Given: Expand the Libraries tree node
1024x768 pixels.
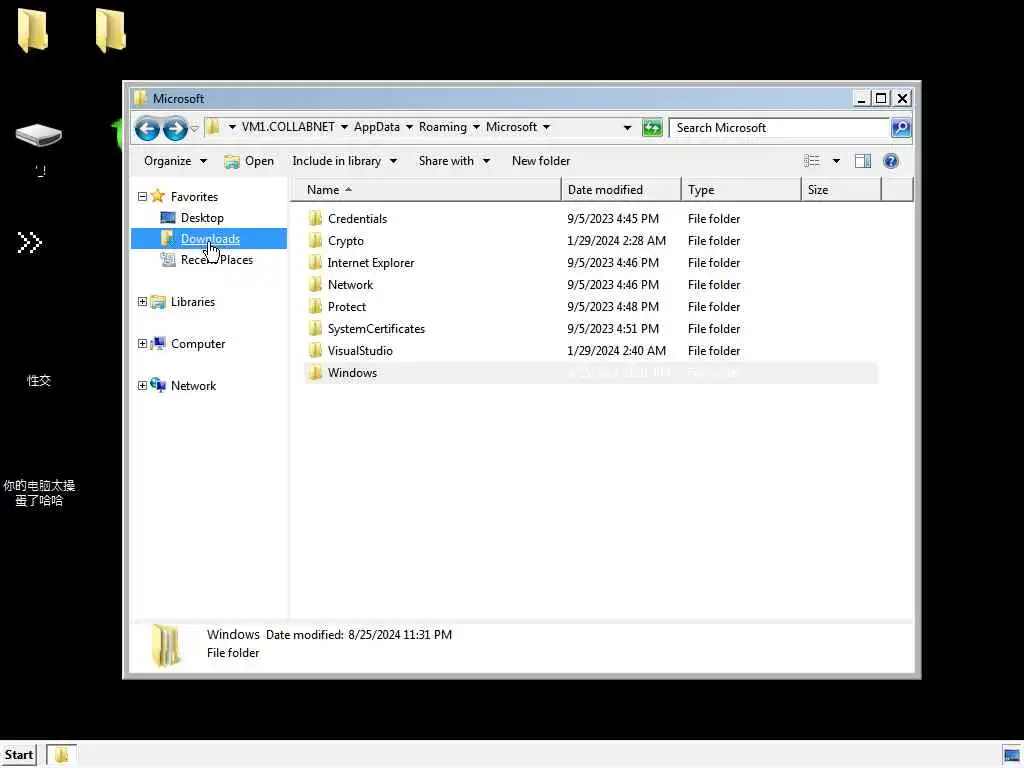Looking at the screenshot, I should pos(142,301).
